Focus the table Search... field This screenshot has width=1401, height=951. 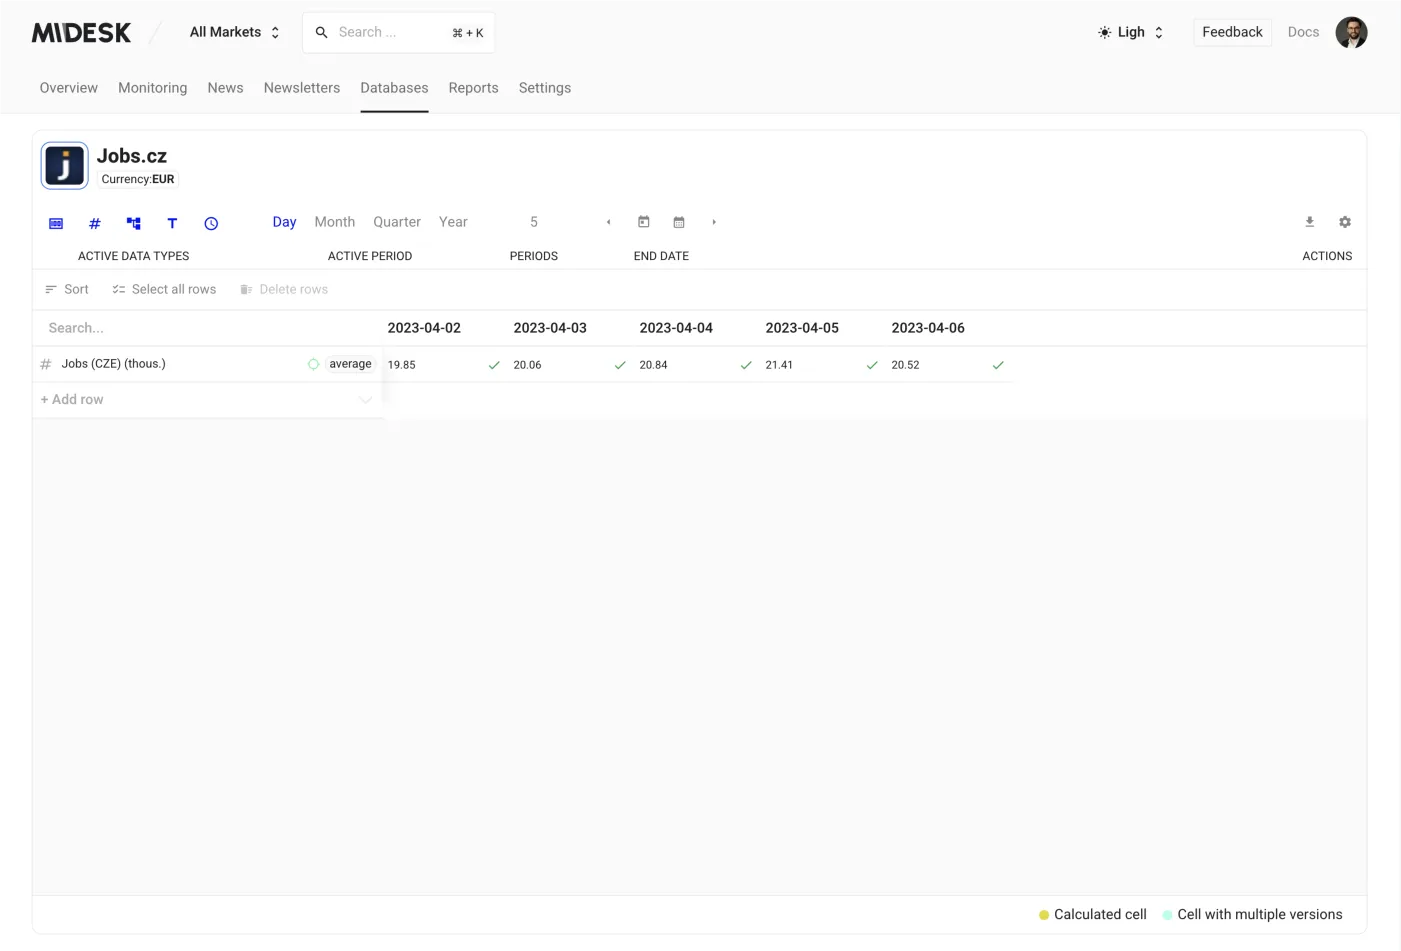tap(208, 328)
